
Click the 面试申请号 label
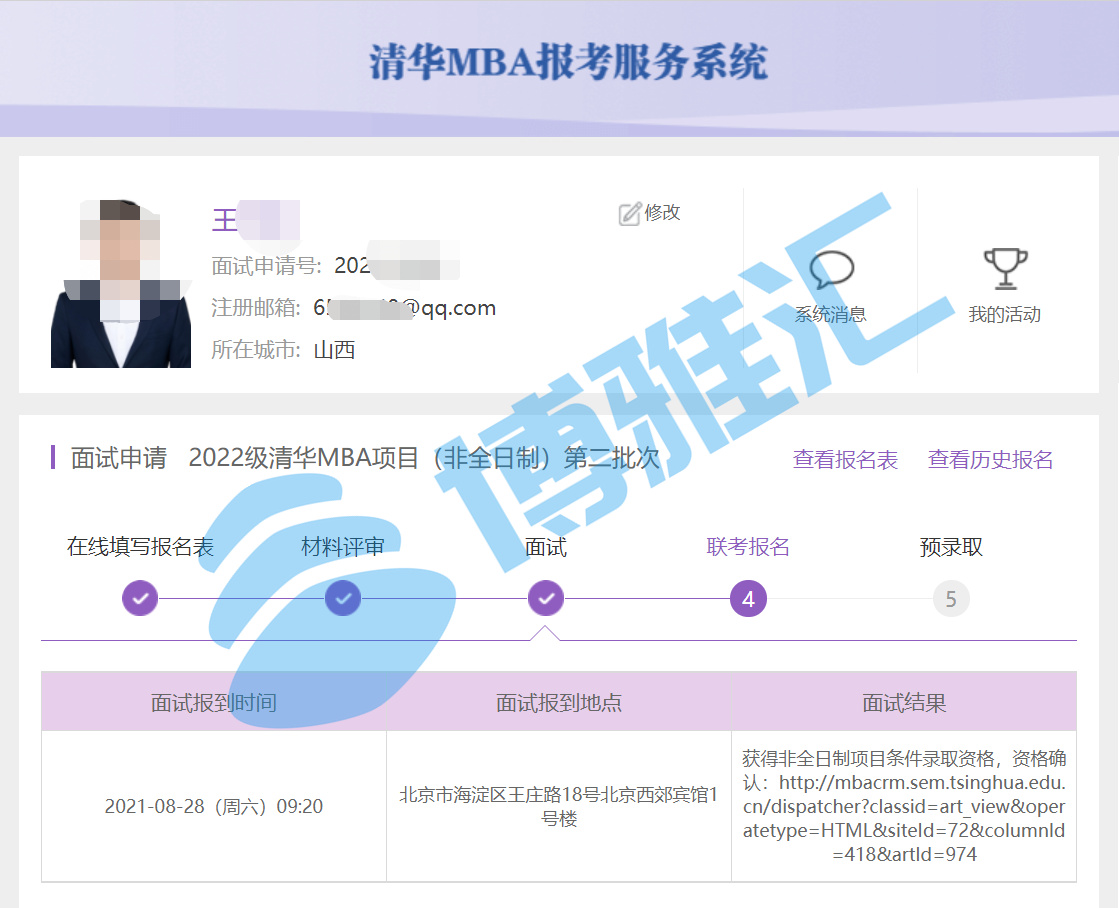click(x=267, y=266)
